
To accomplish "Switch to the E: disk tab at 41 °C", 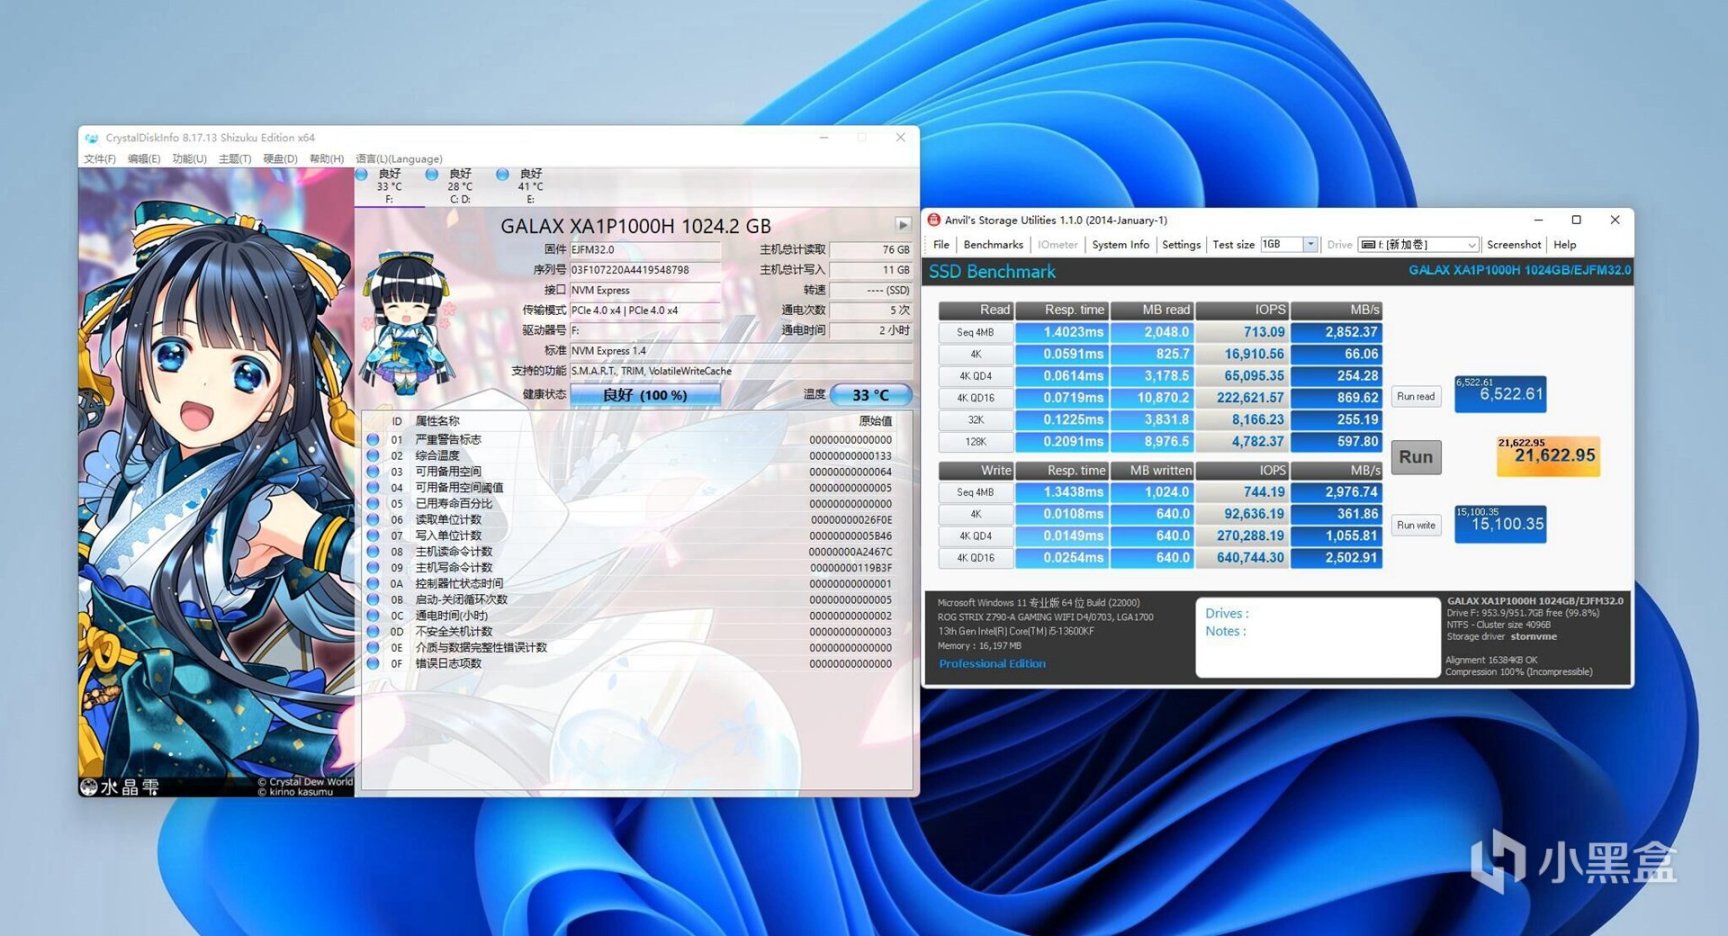I will click(530, 187).
